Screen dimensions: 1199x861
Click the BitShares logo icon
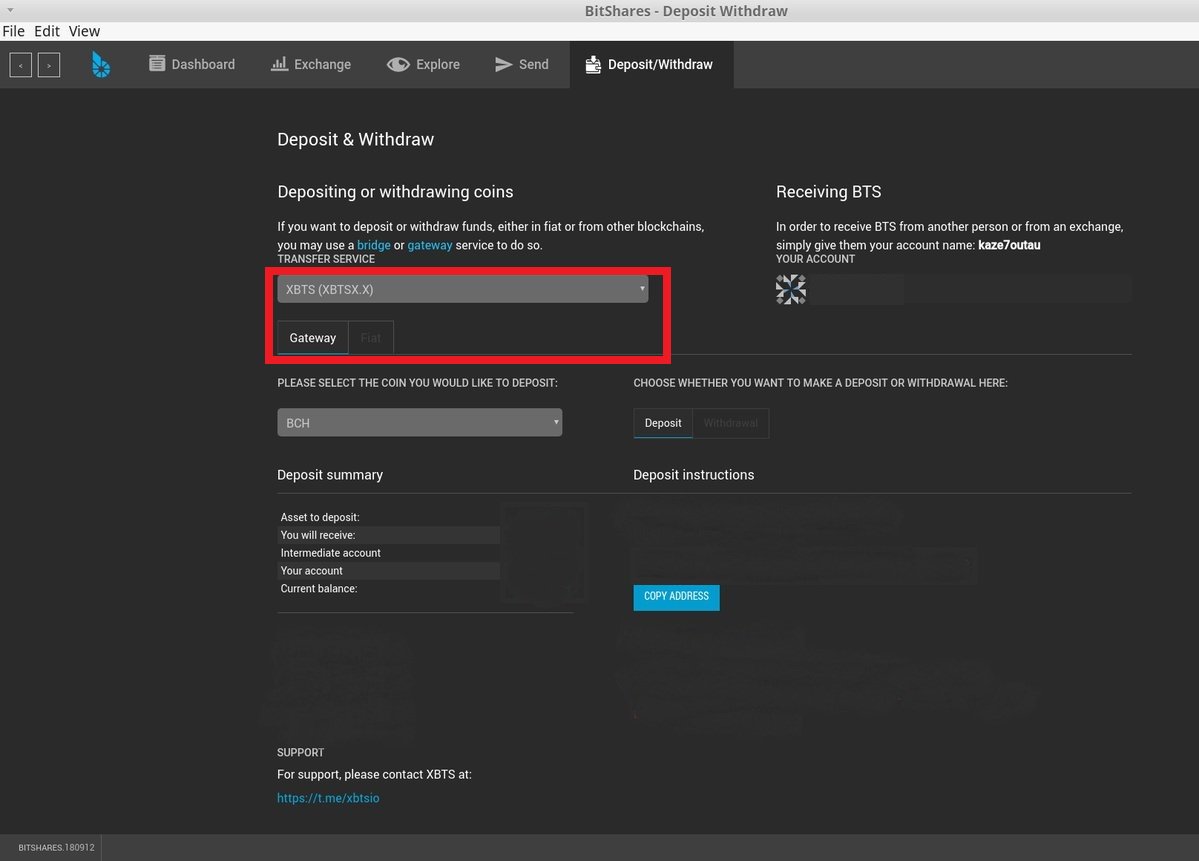(101, 65)
